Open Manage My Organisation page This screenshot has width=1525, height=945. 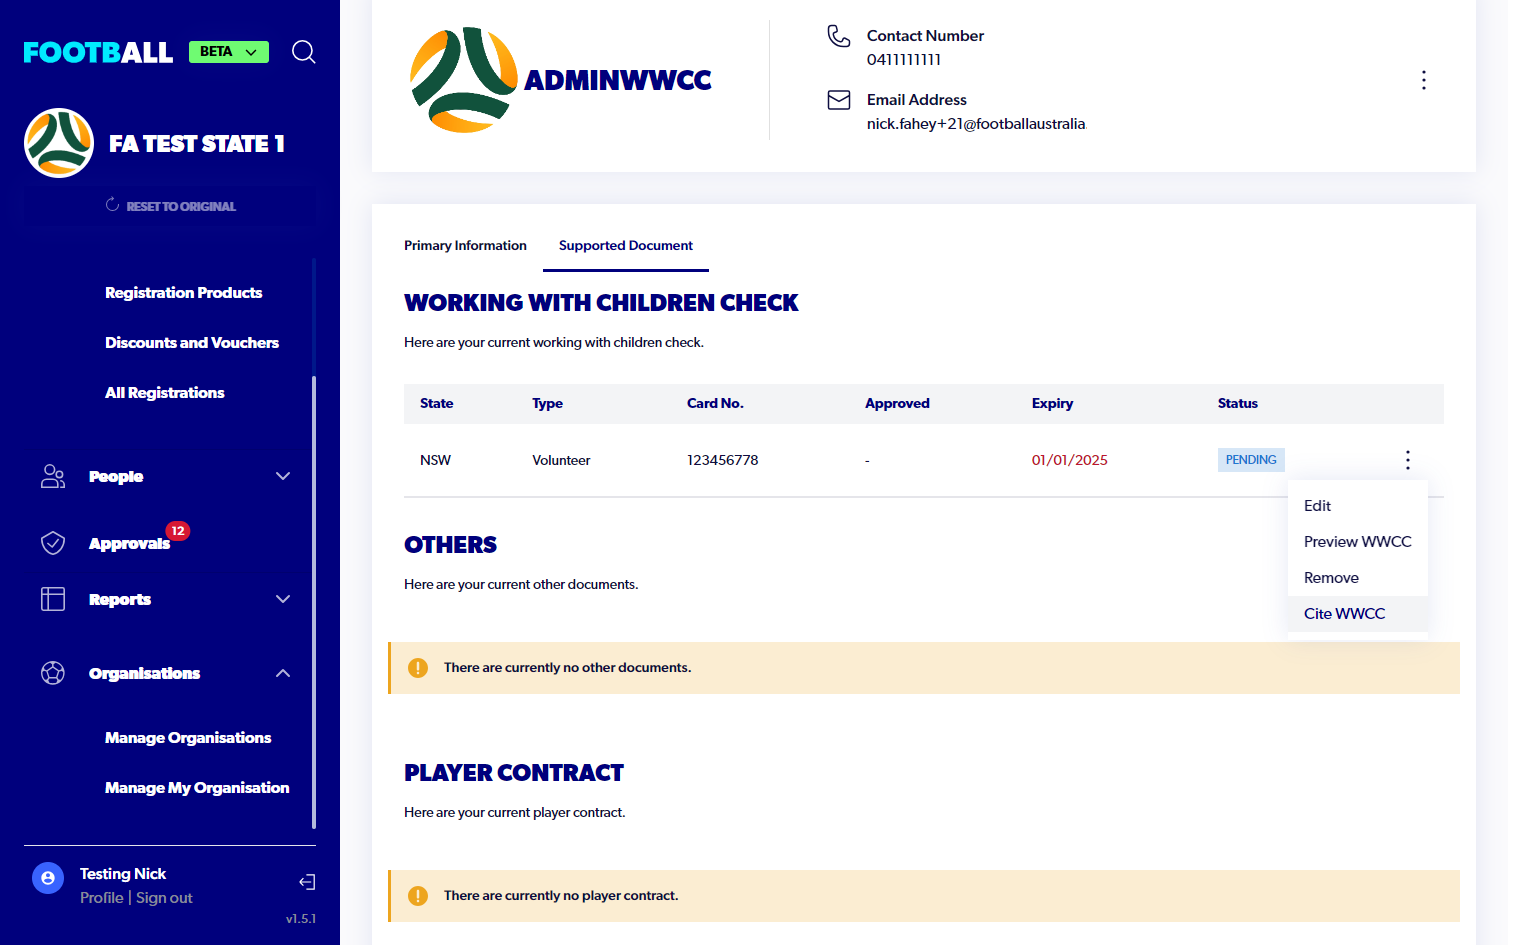[x=197, y=788]
